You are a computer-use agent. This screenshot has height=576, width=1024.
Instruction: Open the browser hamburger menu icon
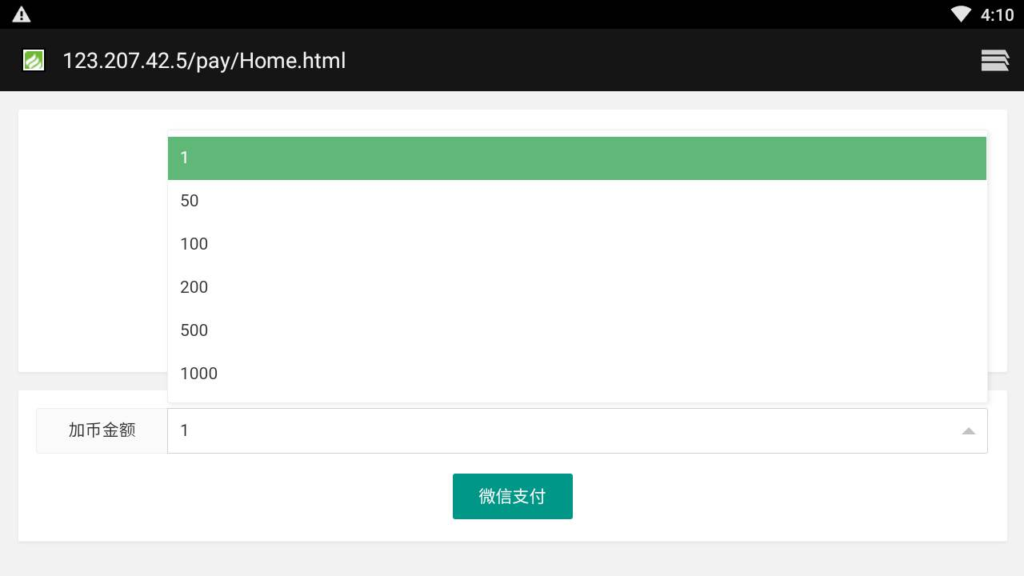[x=995, y=60]
